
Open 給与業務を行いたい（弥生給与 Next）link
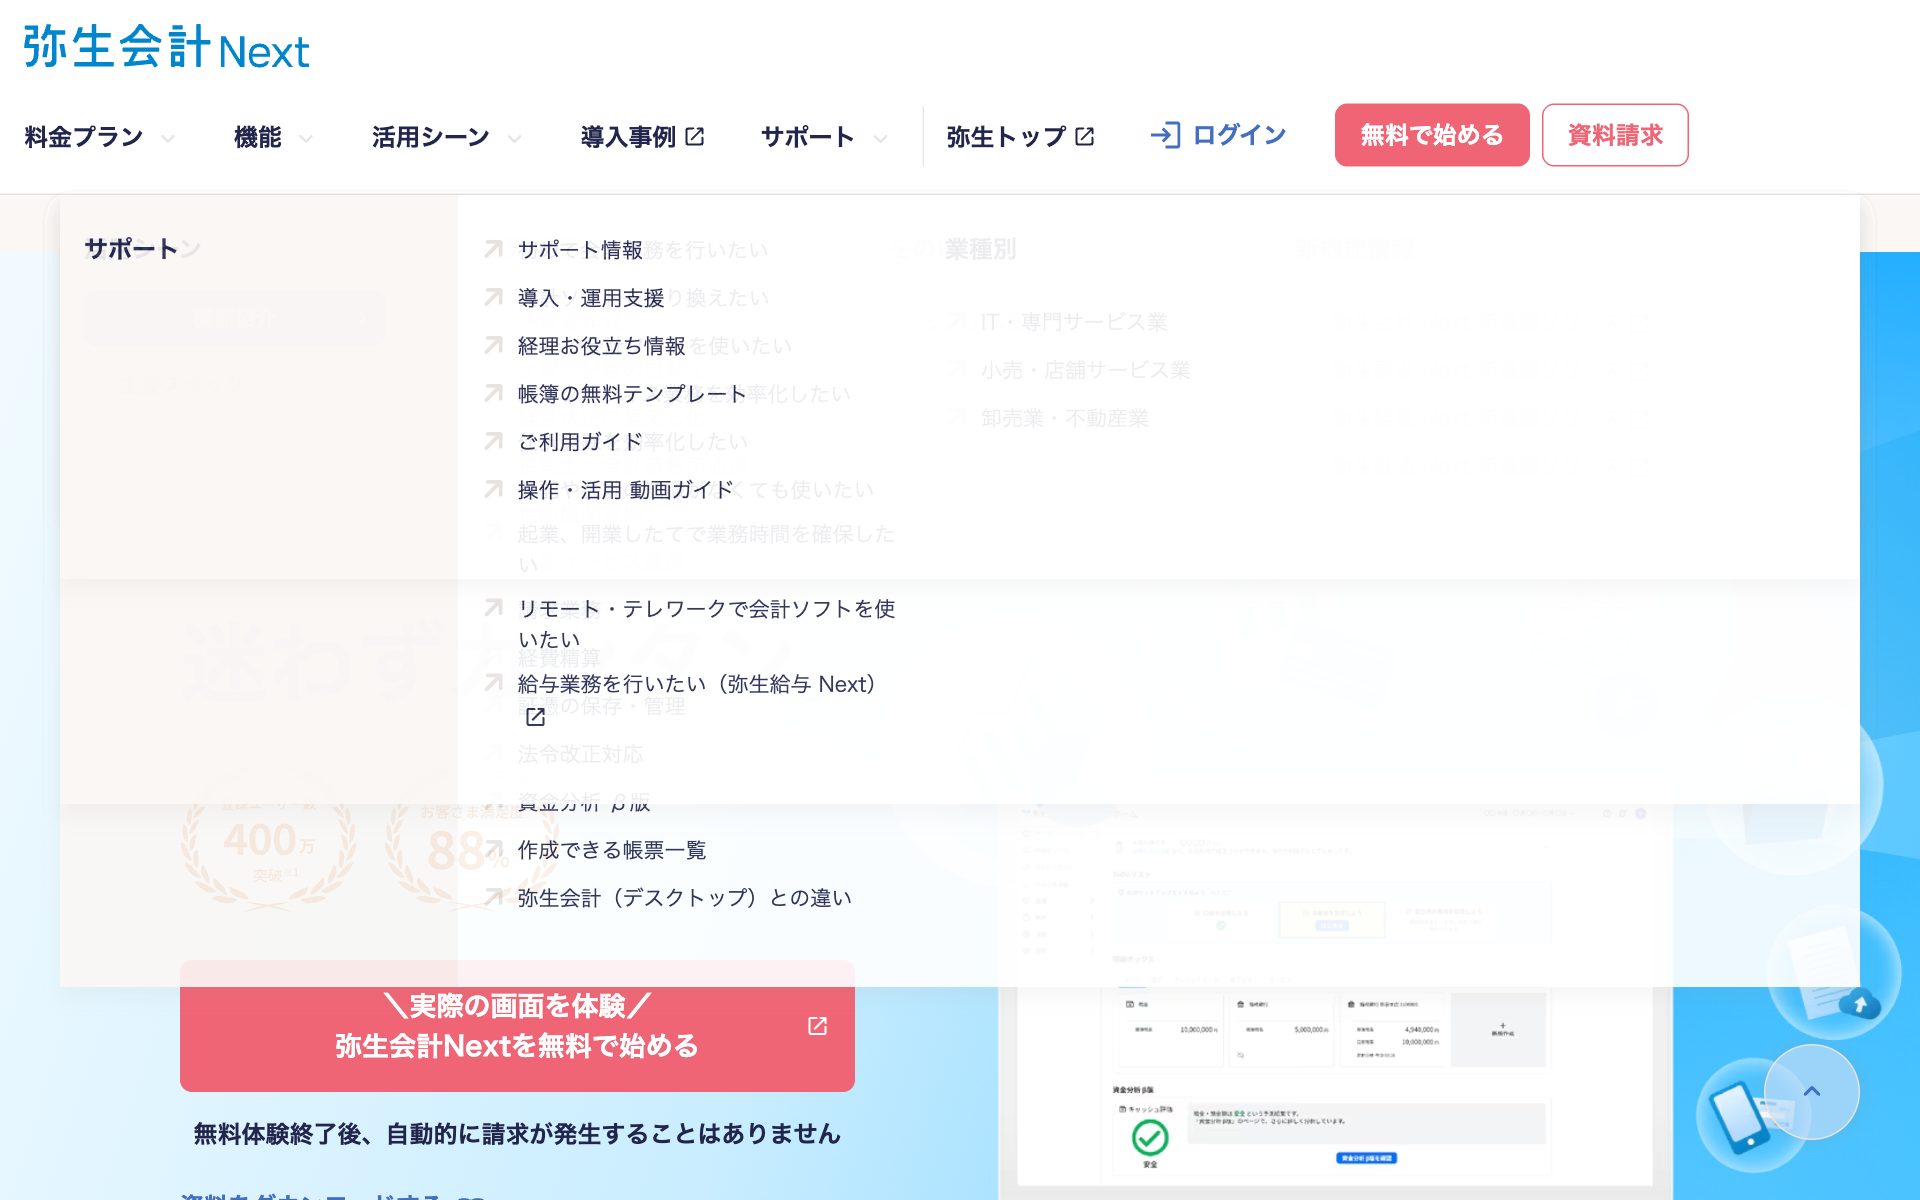tap(697, 684)
